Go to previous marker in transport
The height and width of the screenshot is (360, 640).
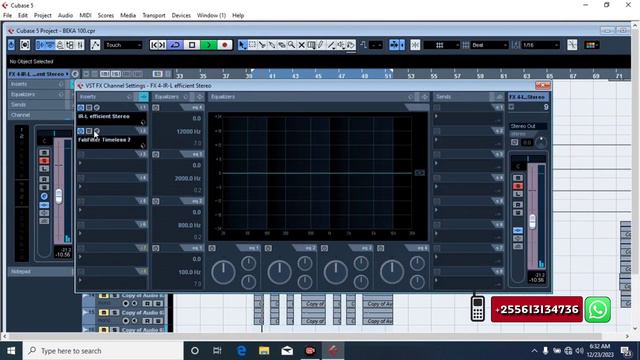(154, 45)
